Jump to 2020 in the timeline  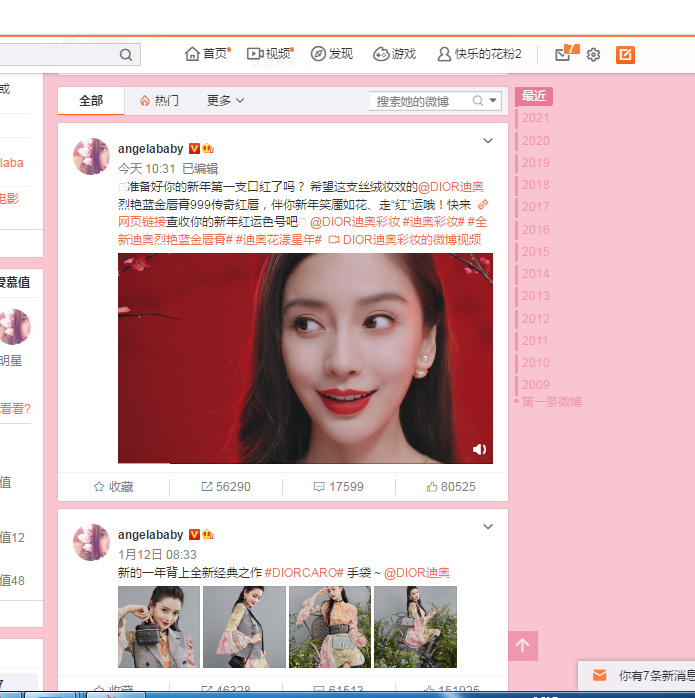tap(536, 140)
